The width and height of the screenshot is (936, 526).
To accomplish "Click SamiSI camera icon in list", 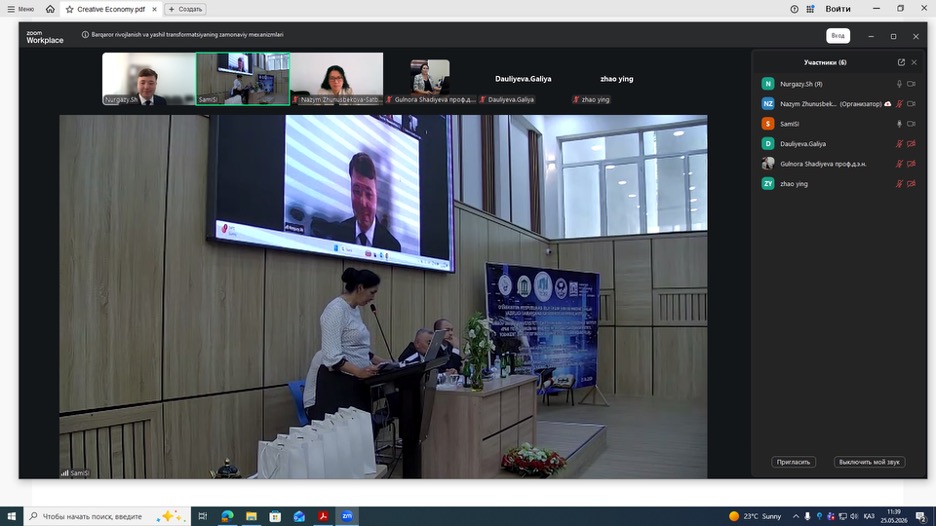I will click(x=912, y=124).
